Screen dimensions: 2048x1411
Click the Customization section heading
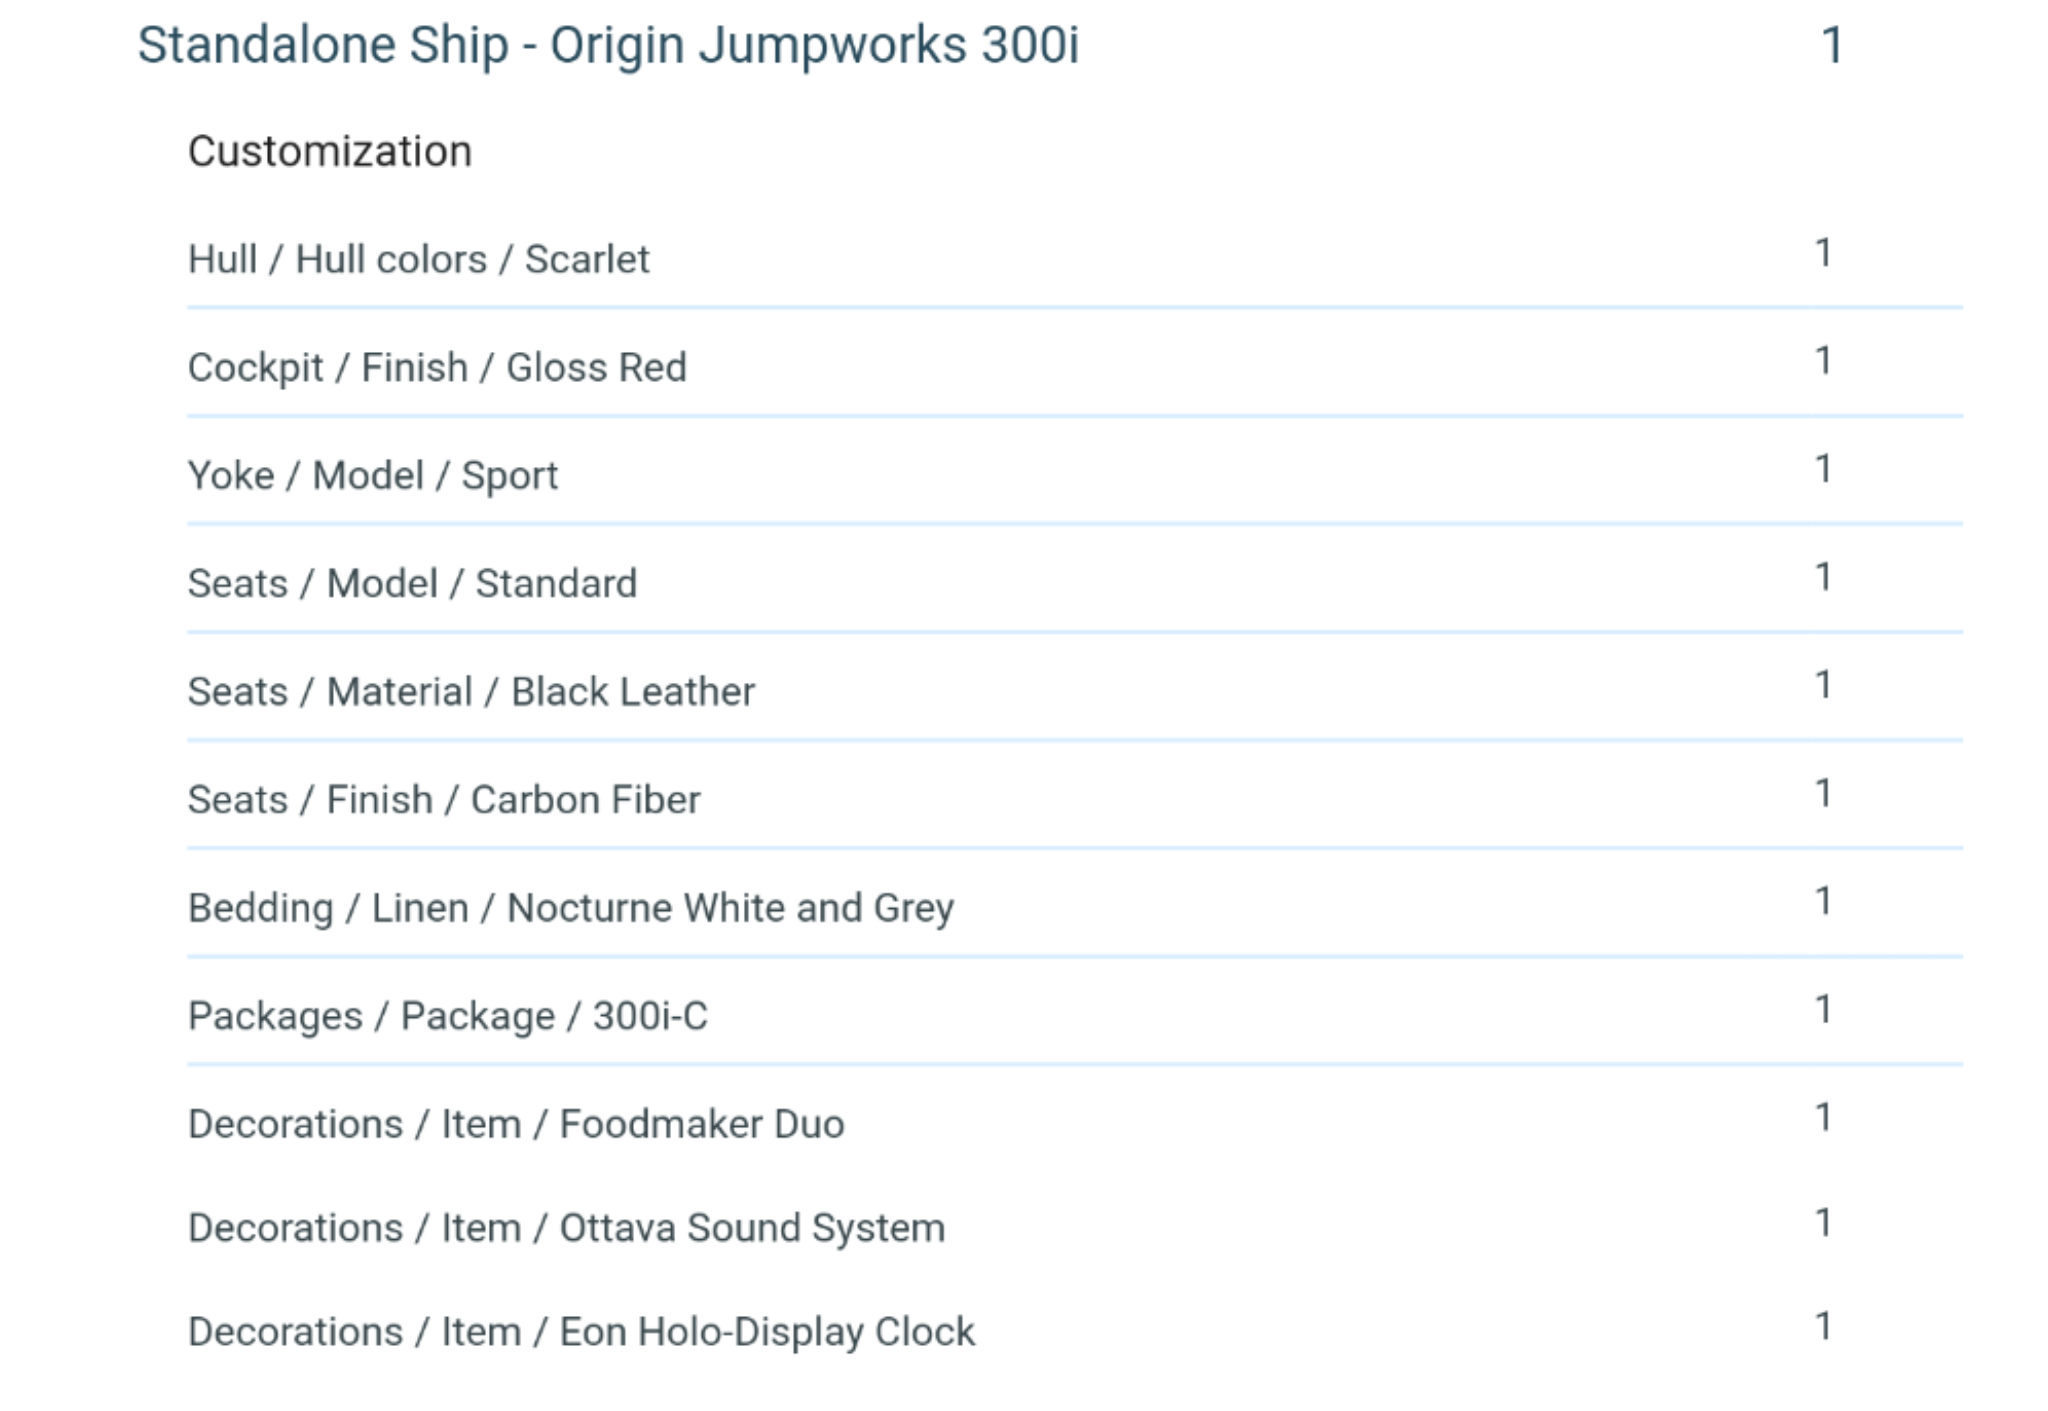coord(329,152)
